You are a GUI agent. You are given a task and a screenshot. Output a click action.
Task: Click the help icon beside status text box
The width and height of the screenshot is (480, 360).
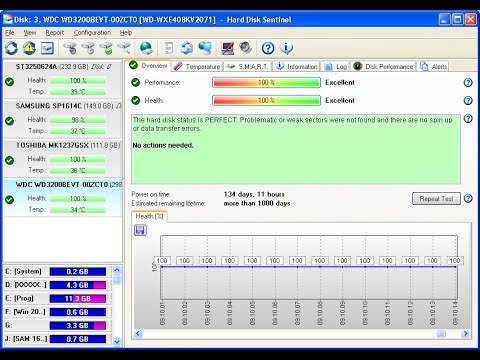468,118
